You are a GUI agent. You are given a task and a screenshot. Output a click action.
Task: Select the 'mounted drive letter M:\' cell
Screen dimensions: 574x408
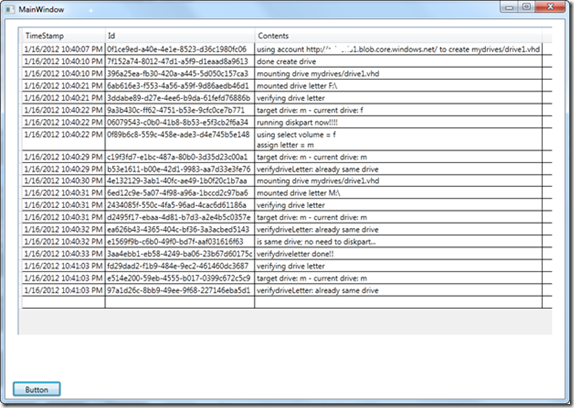point(398,193)
